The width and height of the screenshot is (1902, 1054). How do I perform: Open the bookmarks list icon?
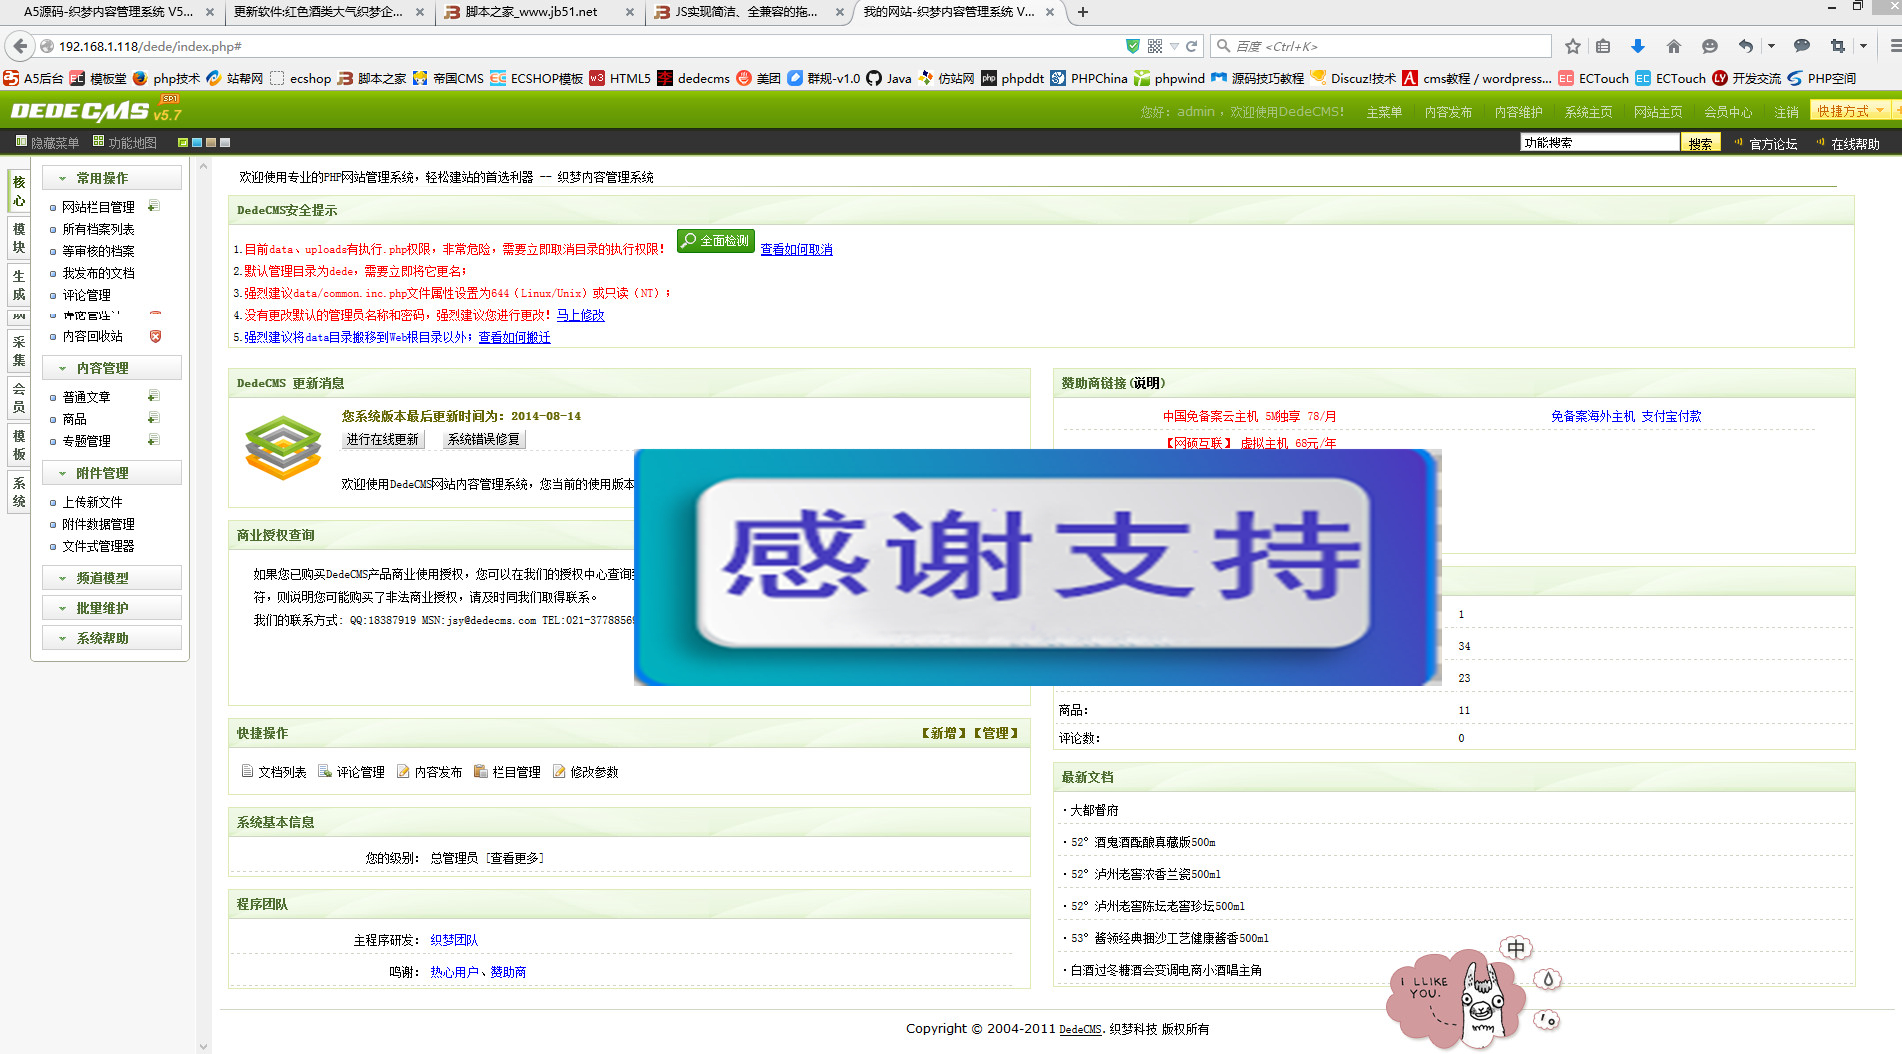tap(1603, 46)
